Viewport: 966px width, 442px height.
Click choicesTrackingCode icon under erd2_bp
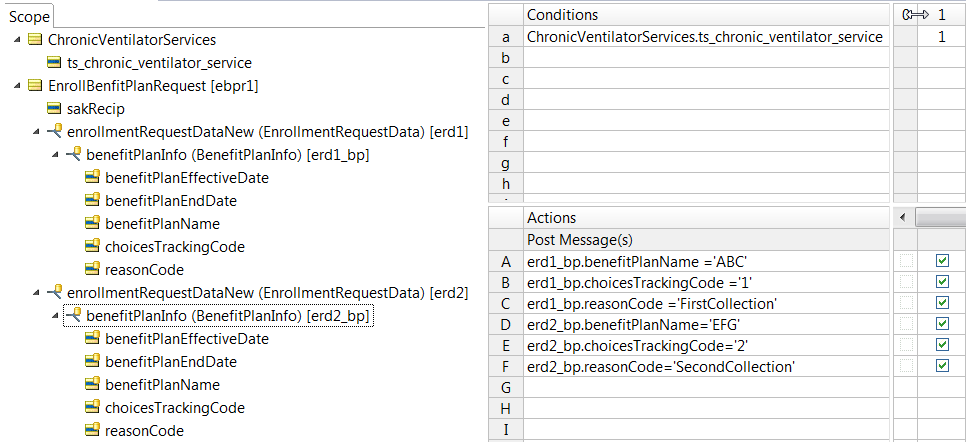click(92, 407)
